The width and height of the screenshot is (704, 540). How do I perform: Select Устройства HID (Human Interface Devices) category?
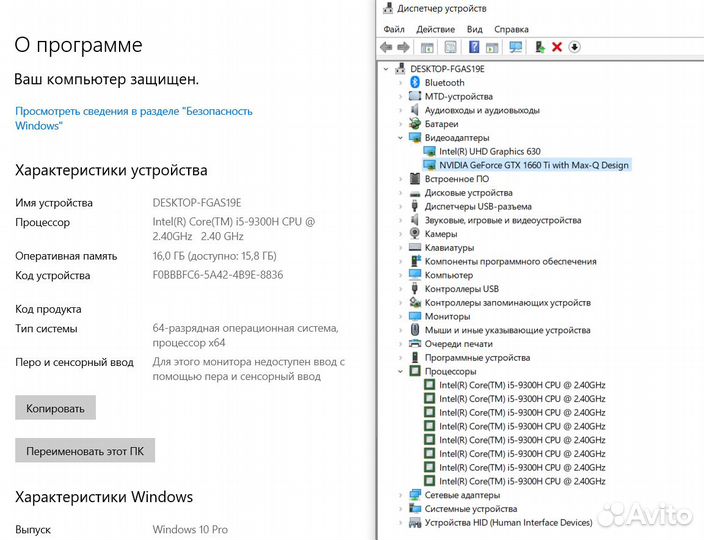click(x=508, y=522)
